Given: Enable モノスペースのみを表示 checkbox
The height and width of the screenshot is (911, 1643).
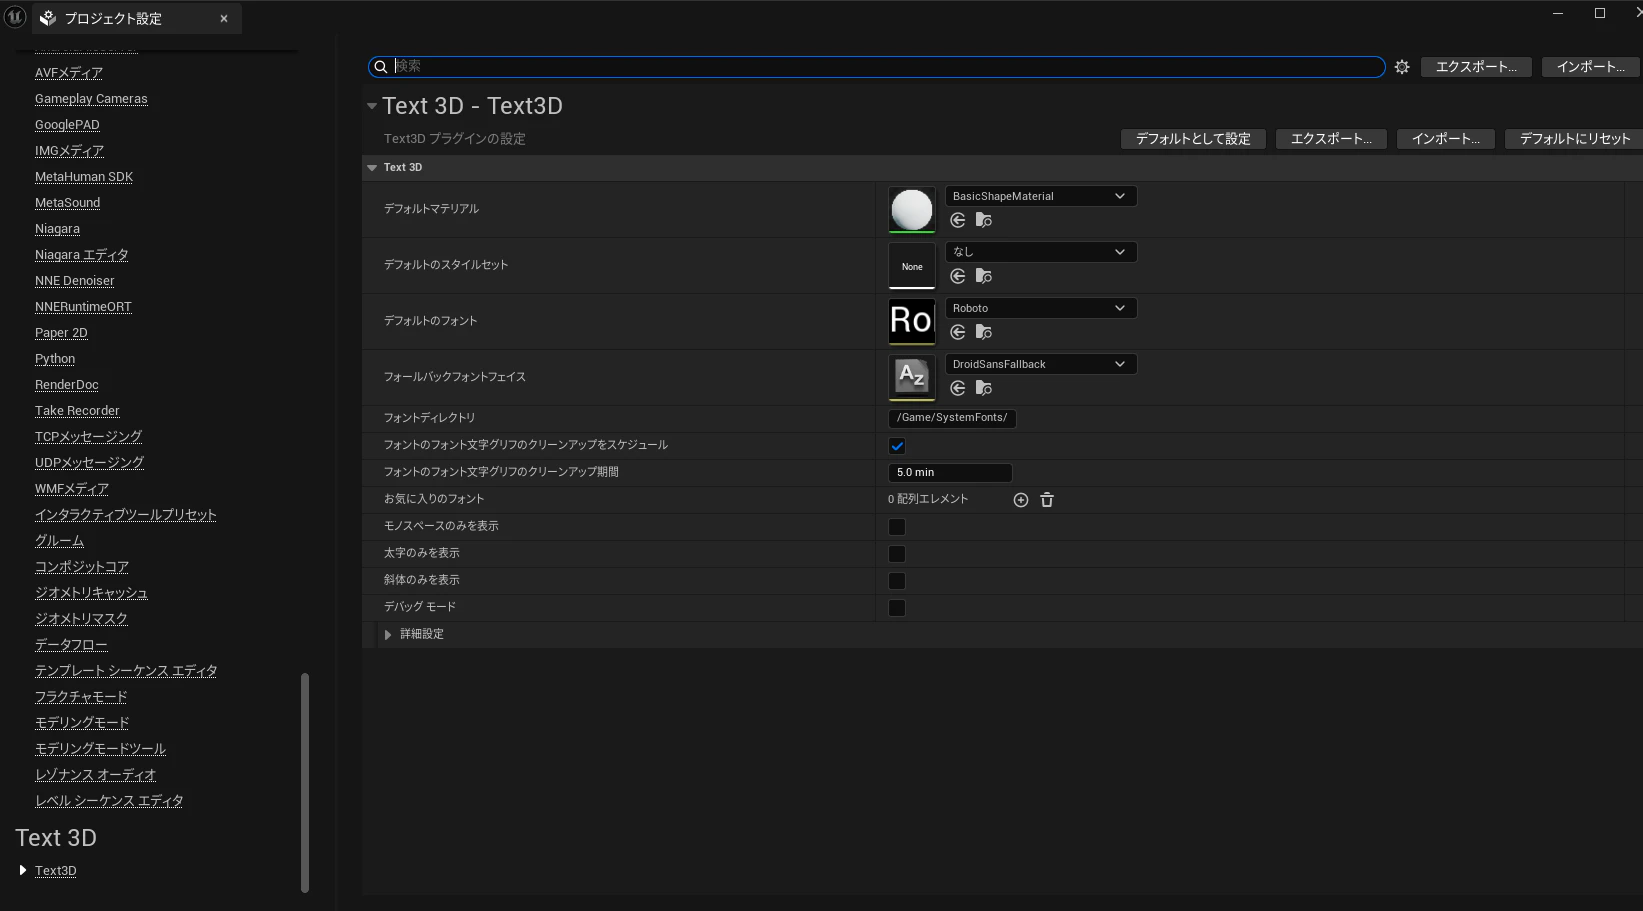Looking at the screenshot, I should [x=897, y=527].
